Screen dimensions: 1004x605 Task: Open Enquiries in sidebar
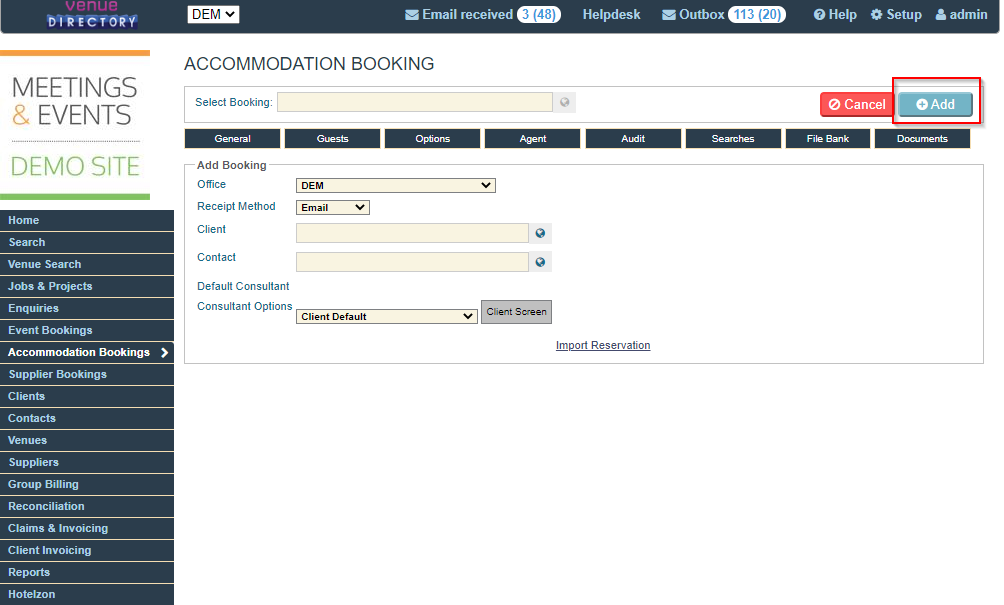tap(87, 308)
